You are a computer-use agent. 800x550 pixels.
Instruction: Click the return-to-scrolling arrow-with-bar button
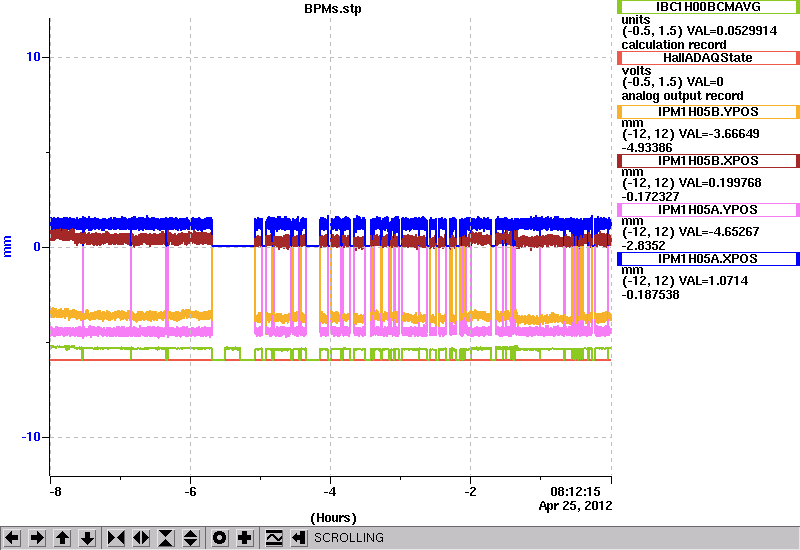[x=299, y=538]
